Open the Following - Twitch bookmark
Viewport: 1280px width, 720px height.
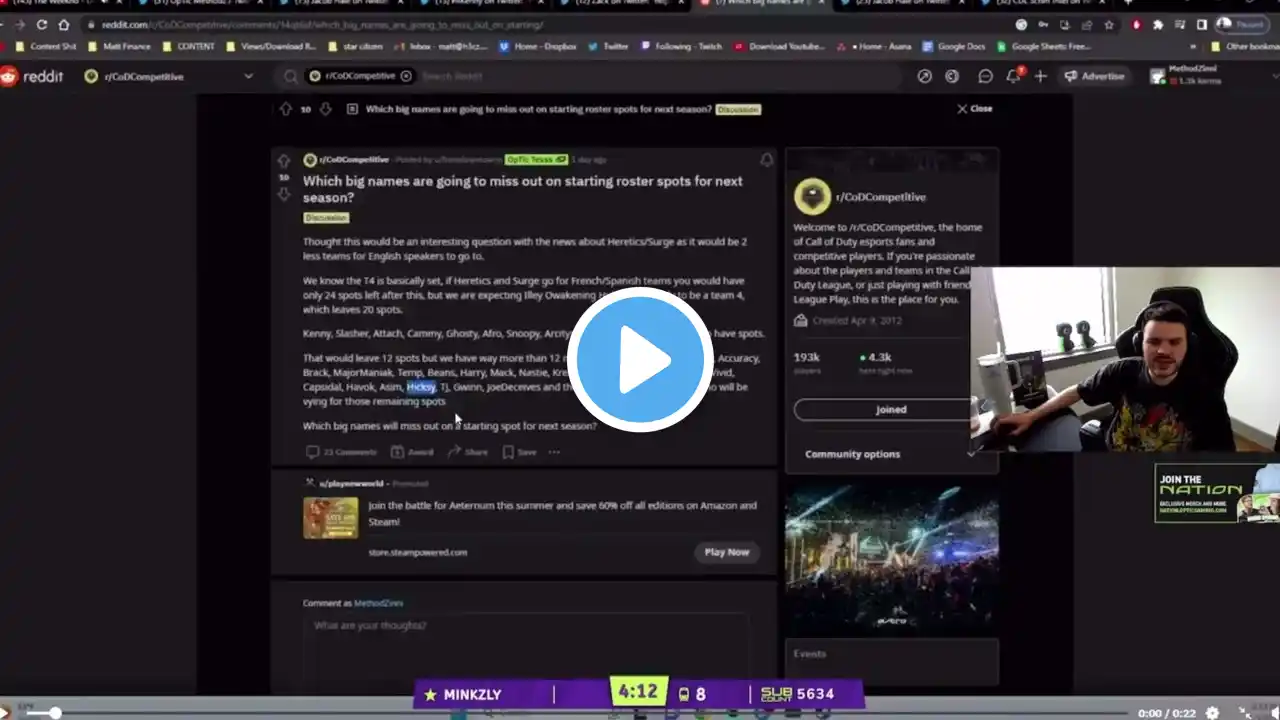pos(682,46)
